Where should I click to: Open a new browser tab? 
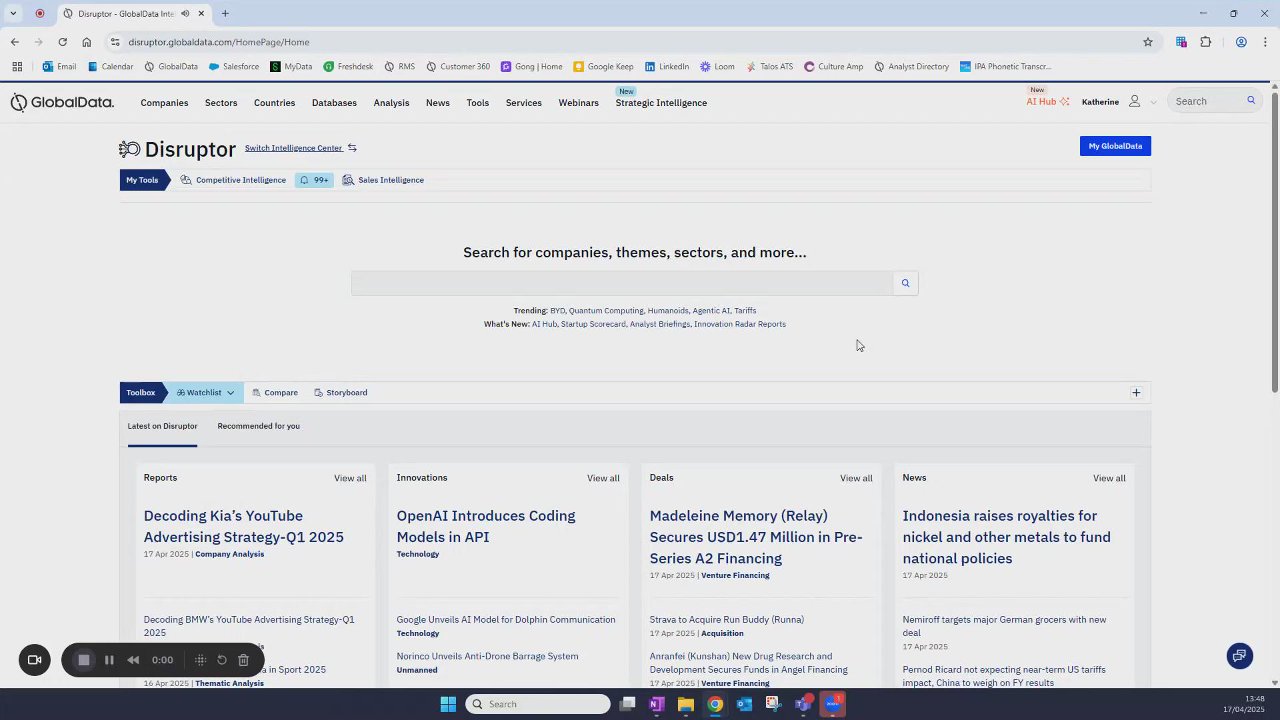coord(225,14)
